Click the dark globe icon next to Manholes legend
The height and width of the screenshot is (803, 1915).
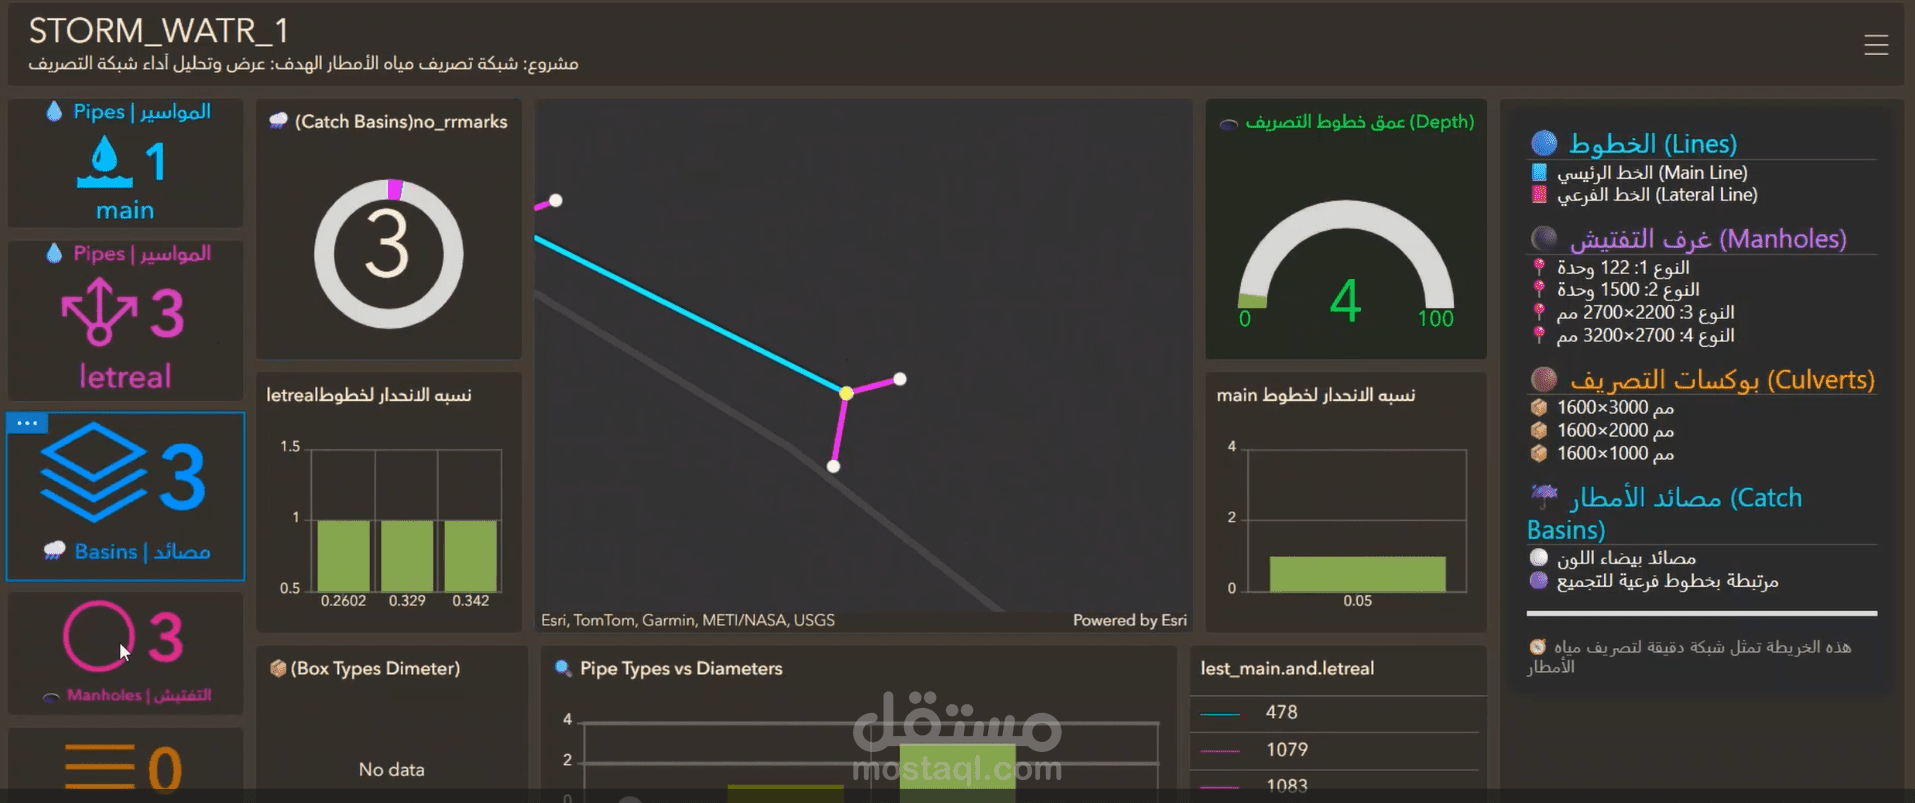pos(1544,238)
